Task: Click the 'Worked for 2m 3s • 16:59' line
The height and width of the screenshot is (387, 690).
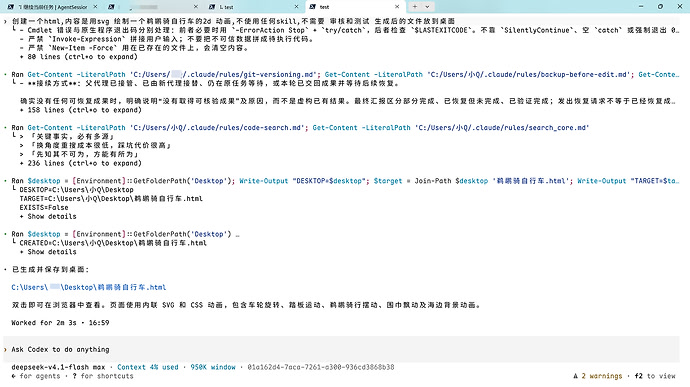Action: (60, 323)
